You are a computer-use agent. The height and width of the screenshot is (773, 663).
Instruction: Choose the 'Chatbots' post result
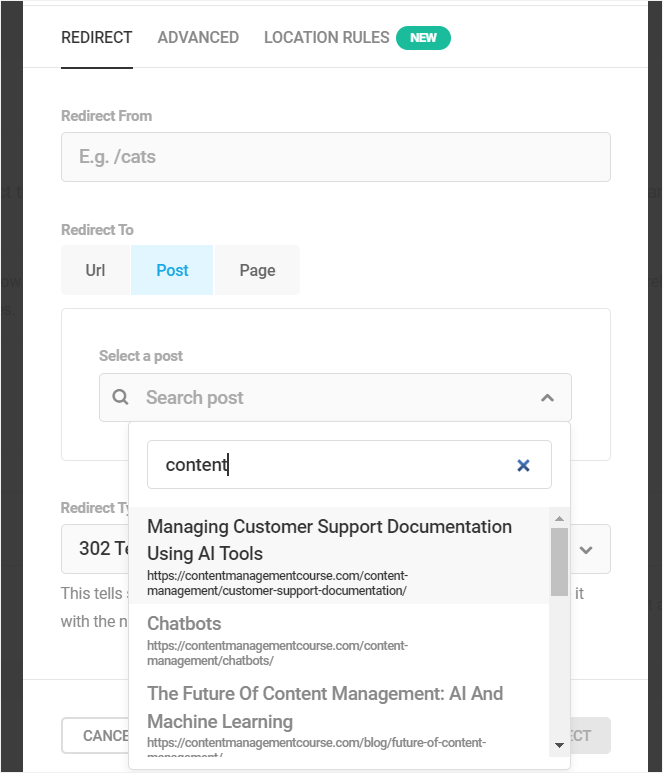coord(339,639)
